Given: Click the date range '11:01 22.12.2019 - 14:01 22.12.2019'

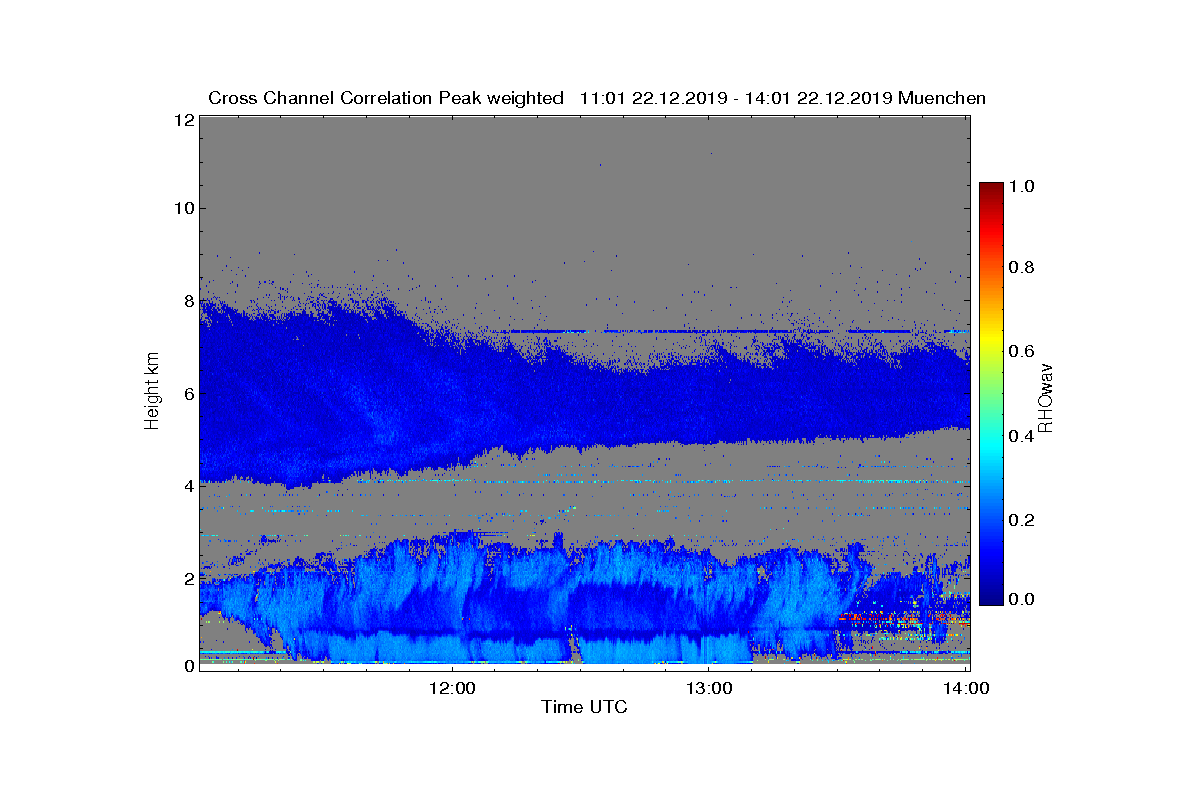Looking at the screenshot, I should click(x=737, y=98).
